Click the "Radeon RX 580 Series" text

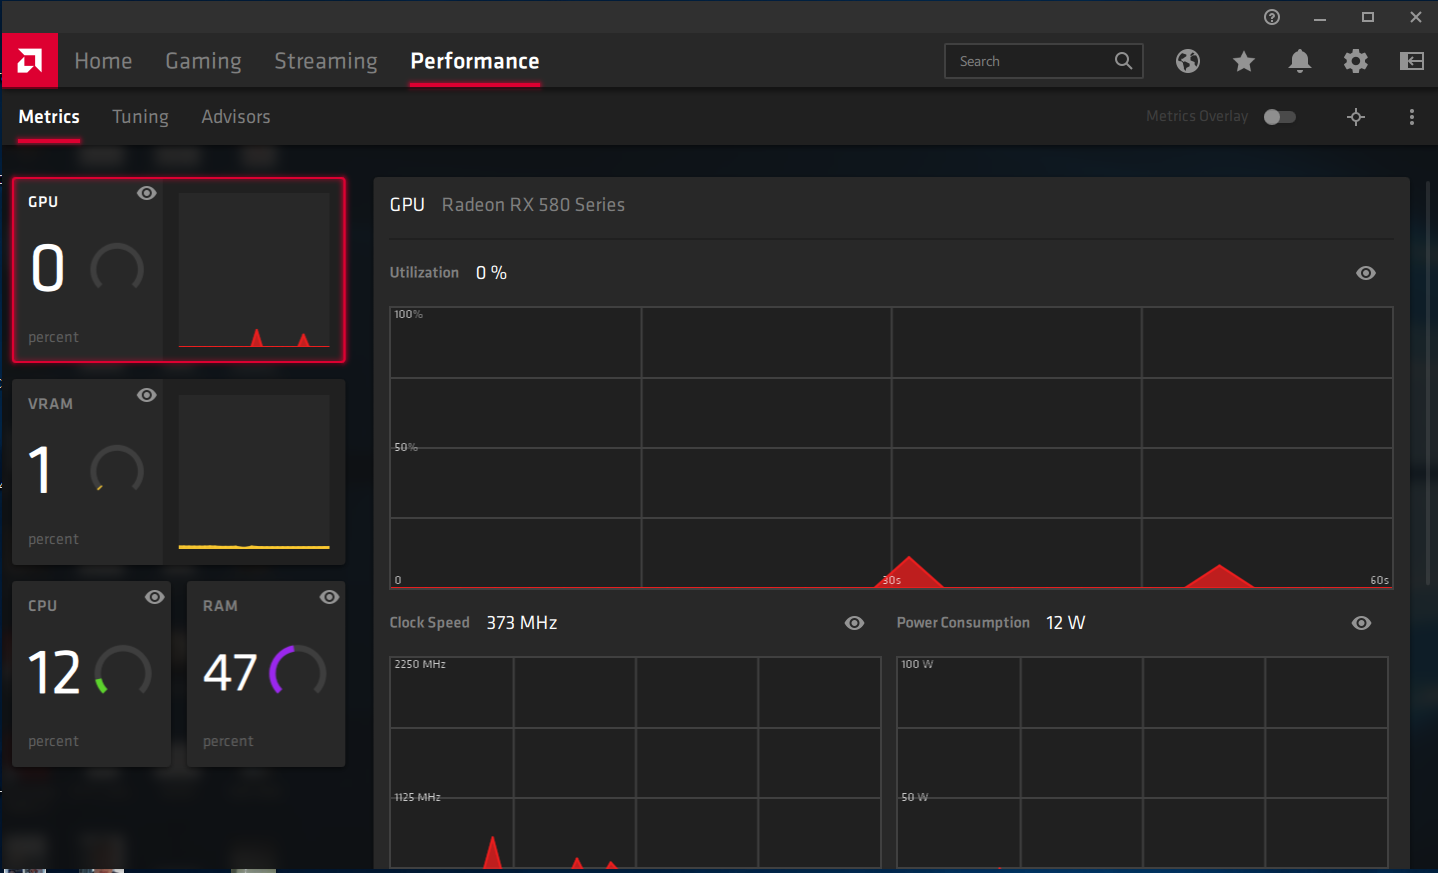pos(533,205)
